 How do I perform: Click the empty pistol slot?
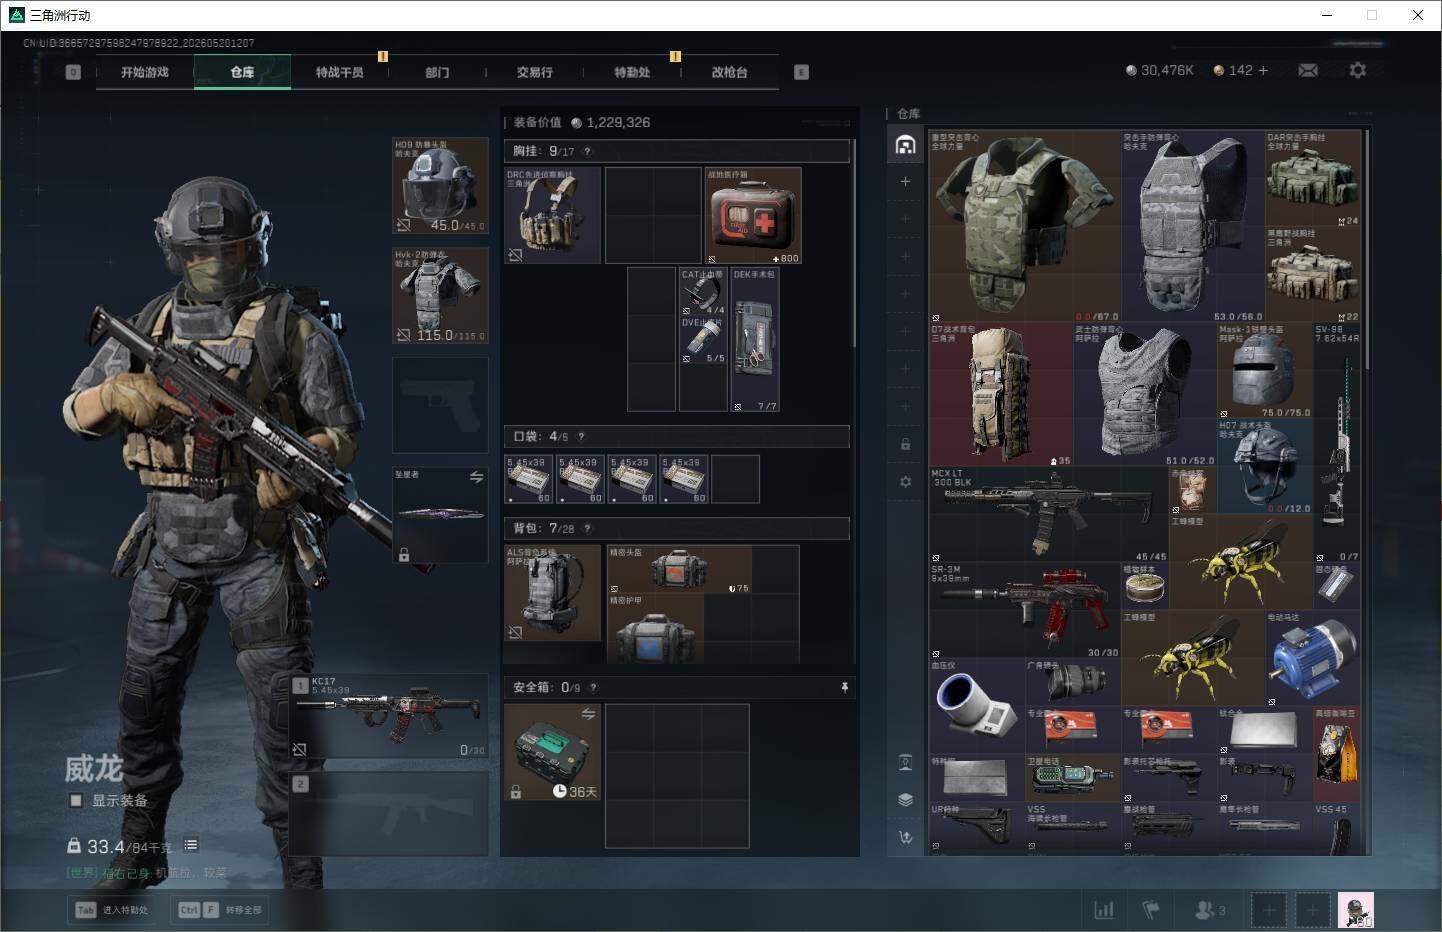[x=440, y=404]
